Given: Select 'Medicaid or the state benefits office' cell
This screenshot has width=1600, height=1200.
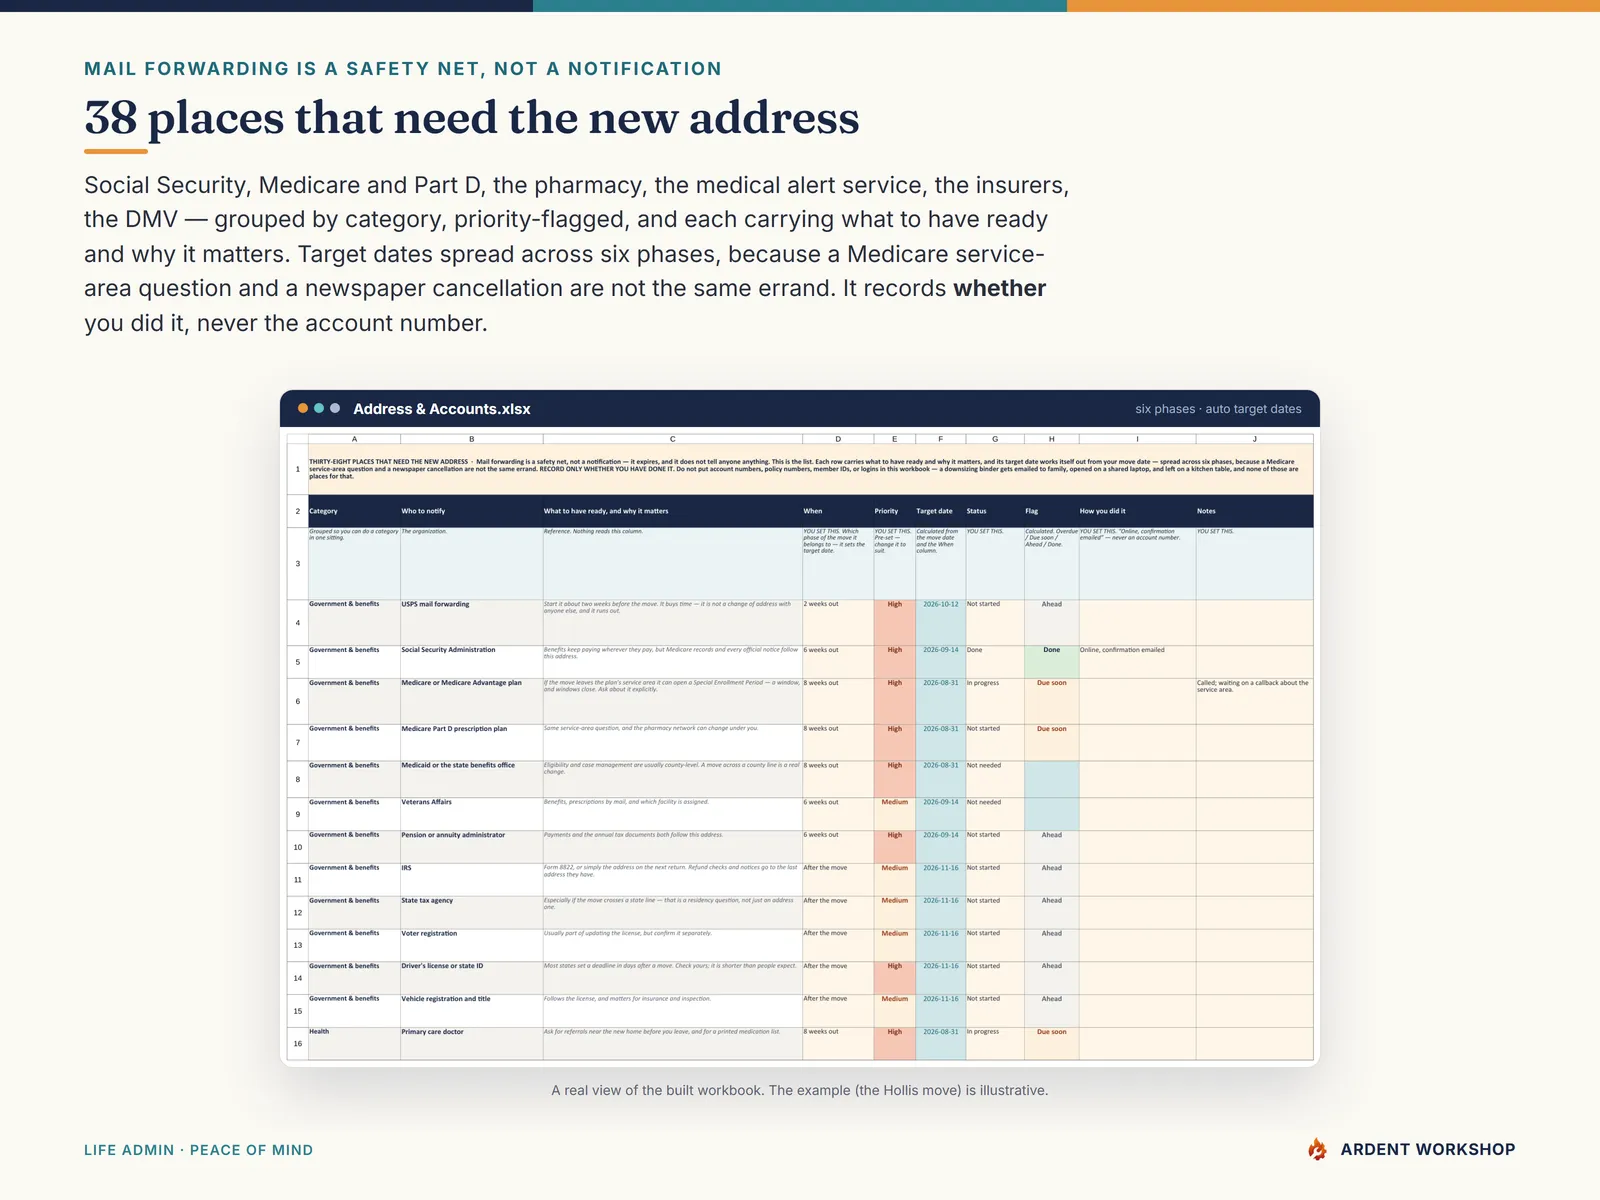Looking at the screenshot, I should 472,780.
